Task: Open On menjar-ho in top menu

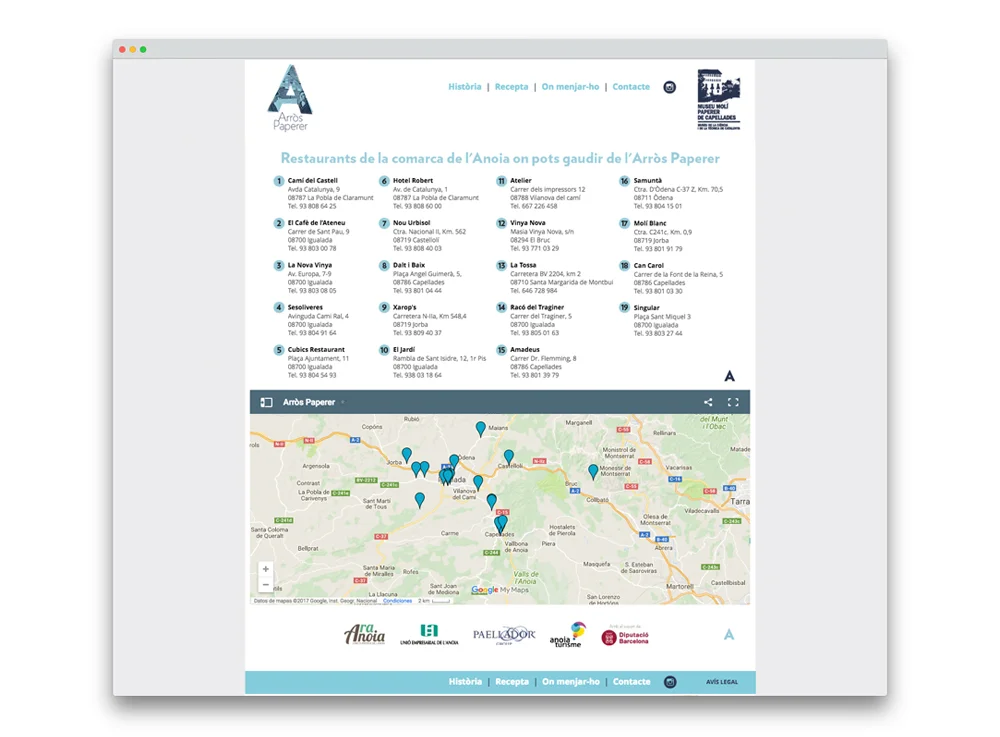Action: point(570,87)
